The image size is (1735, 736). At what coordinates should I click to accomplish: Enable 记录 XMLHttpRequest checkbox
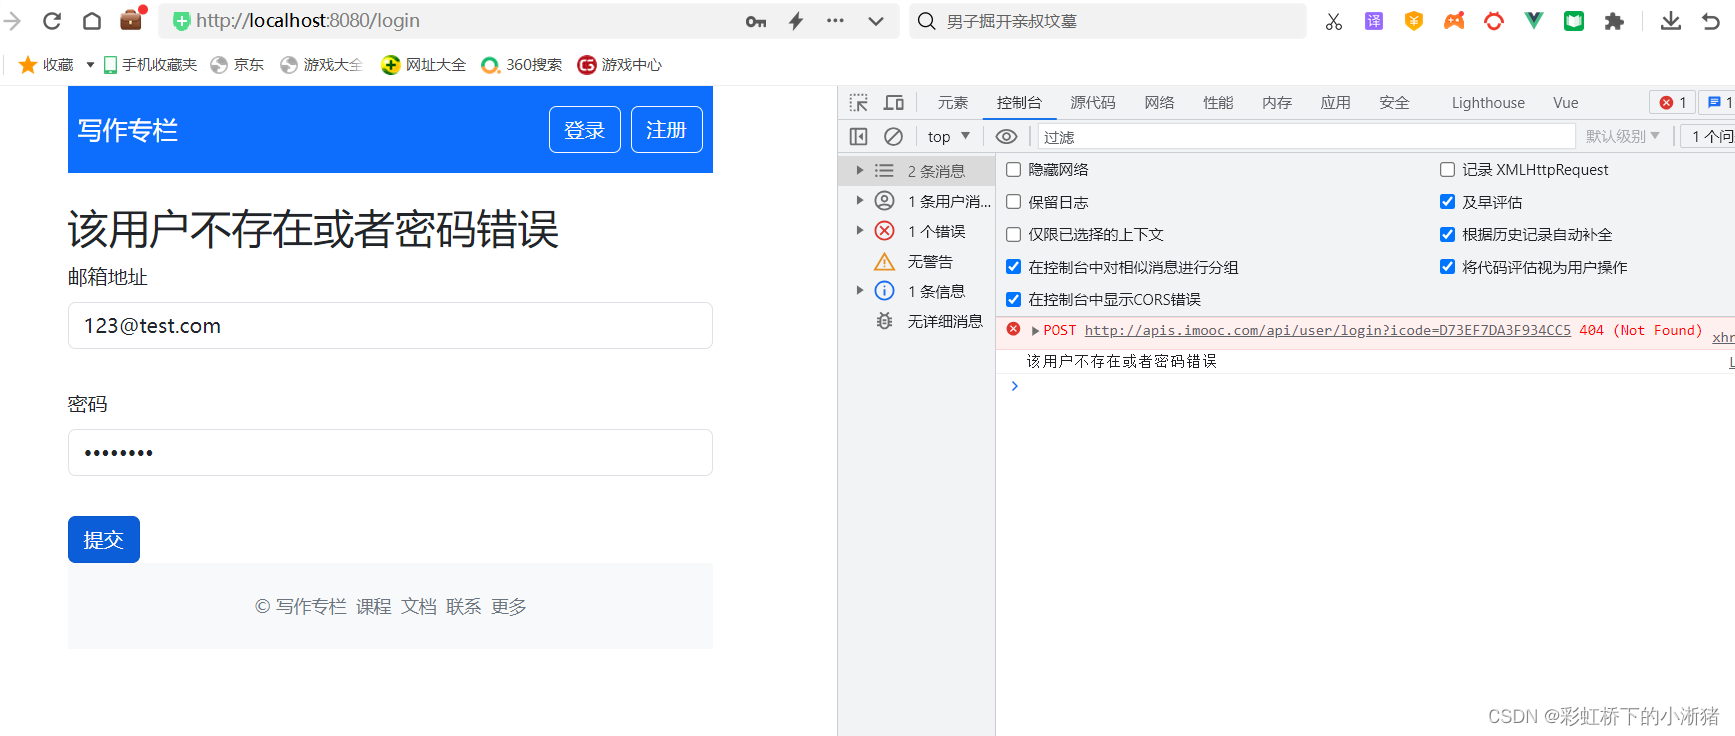(1448, 170)
